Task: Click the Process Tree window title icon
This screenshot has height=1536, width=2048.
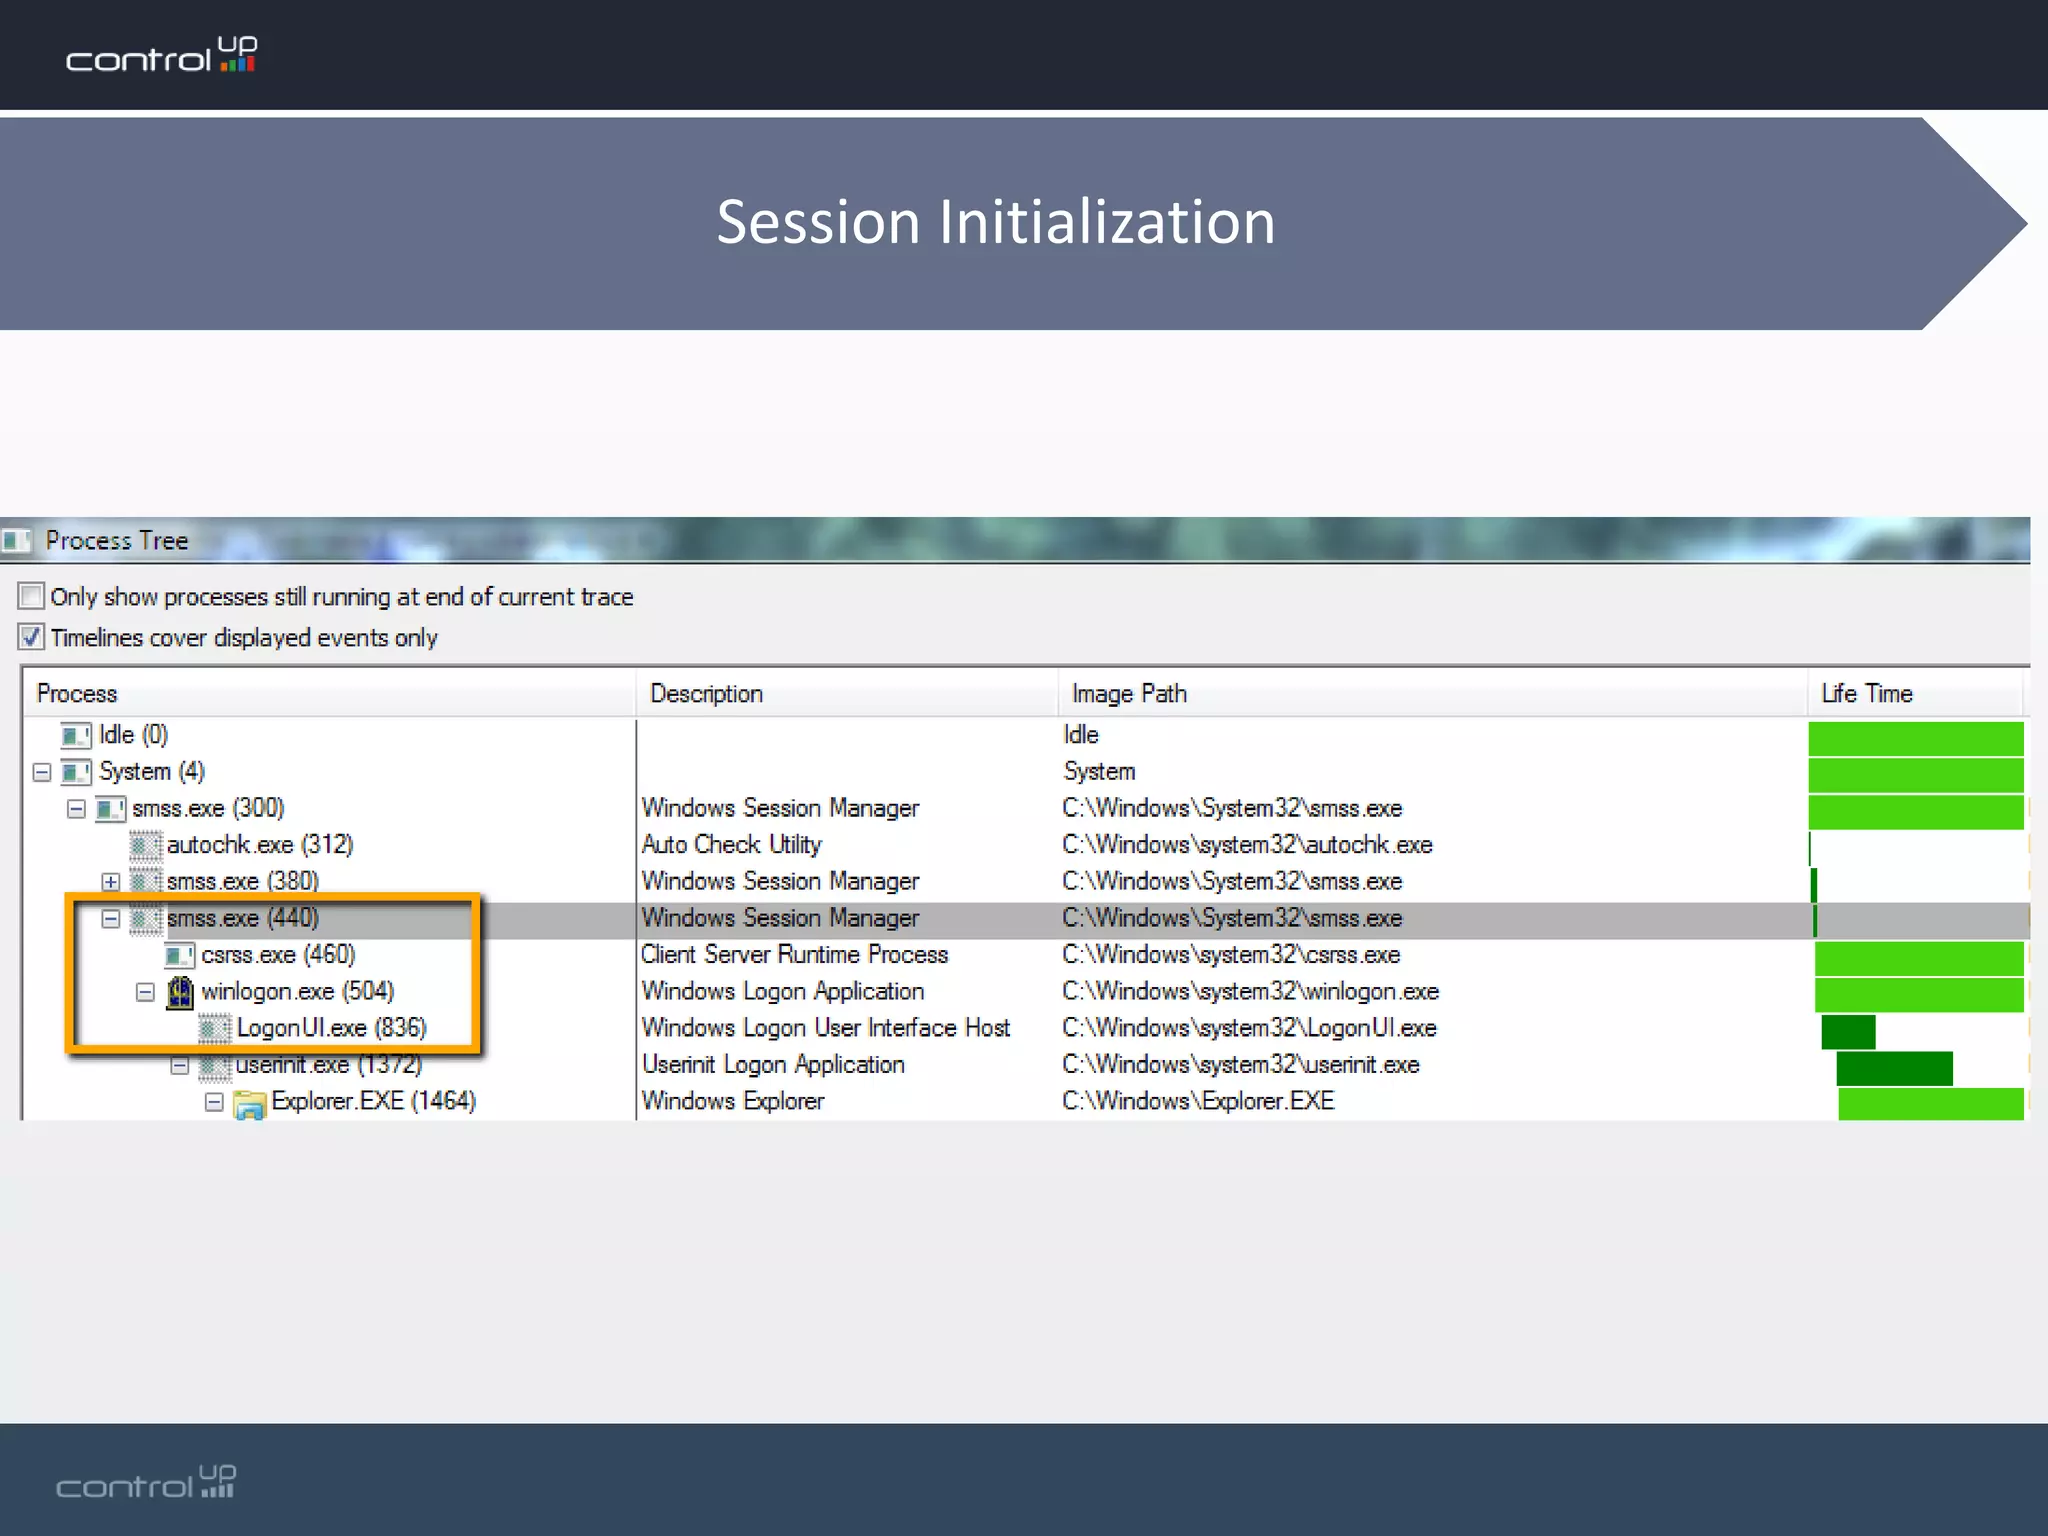Action: pyautogui.click(x=16, y=541)
